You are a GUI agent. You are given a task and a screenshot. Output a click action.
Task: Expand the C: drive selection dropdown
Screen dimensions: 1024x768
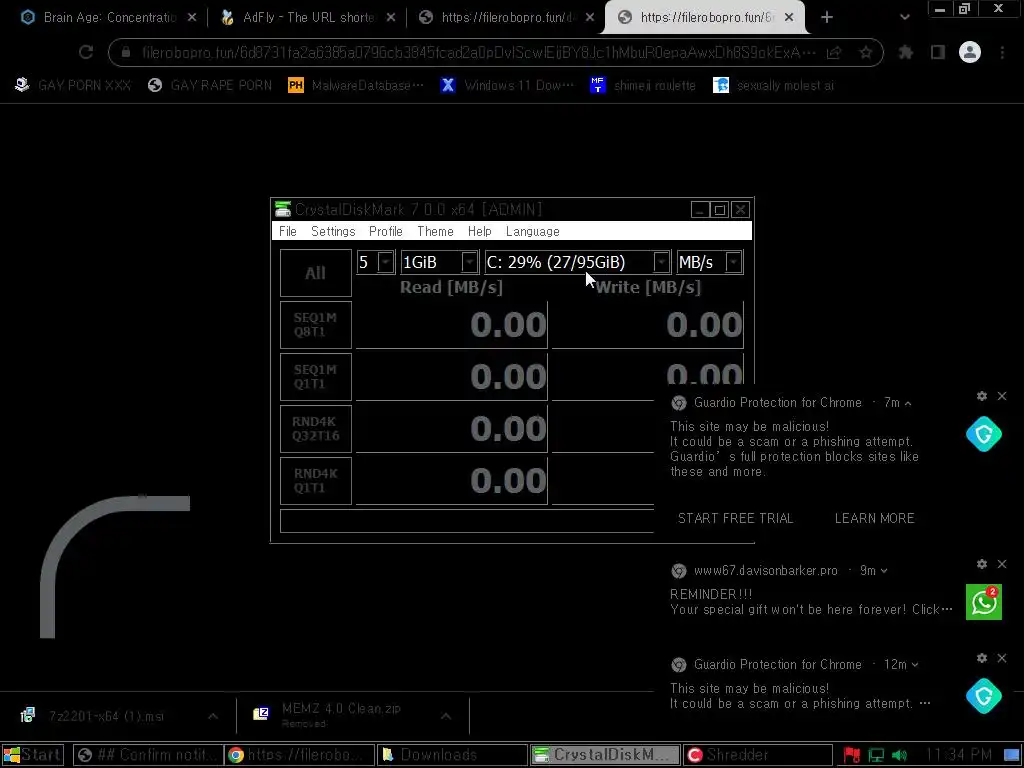(661, 262)
